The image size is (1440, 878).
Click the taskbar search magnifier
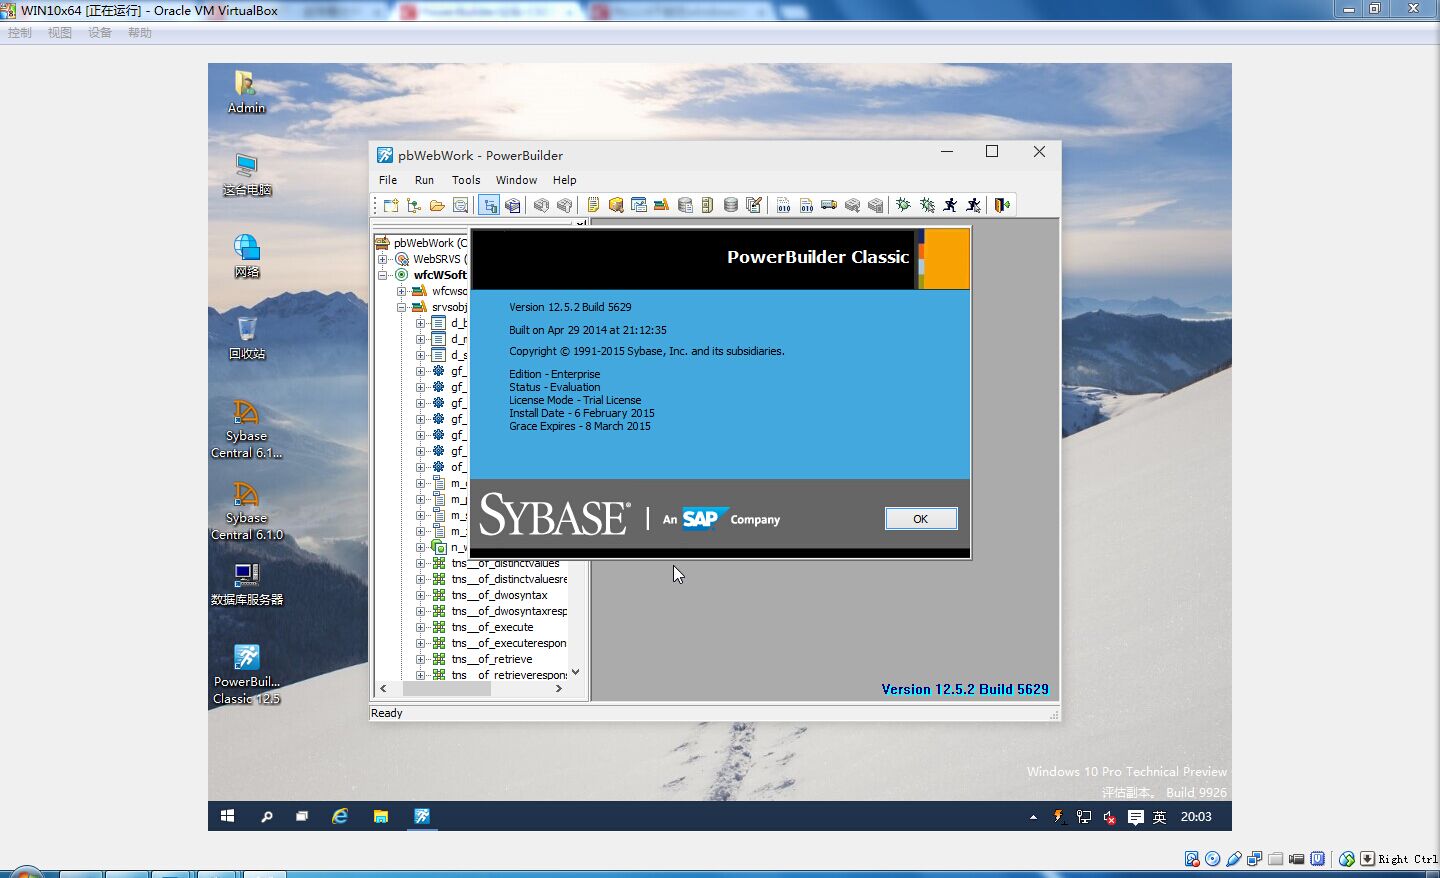click(x=267, y=816)
